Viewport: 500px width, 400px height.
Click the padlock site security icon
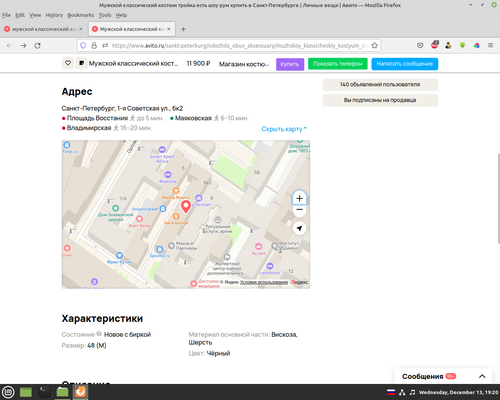pos(94,45)
